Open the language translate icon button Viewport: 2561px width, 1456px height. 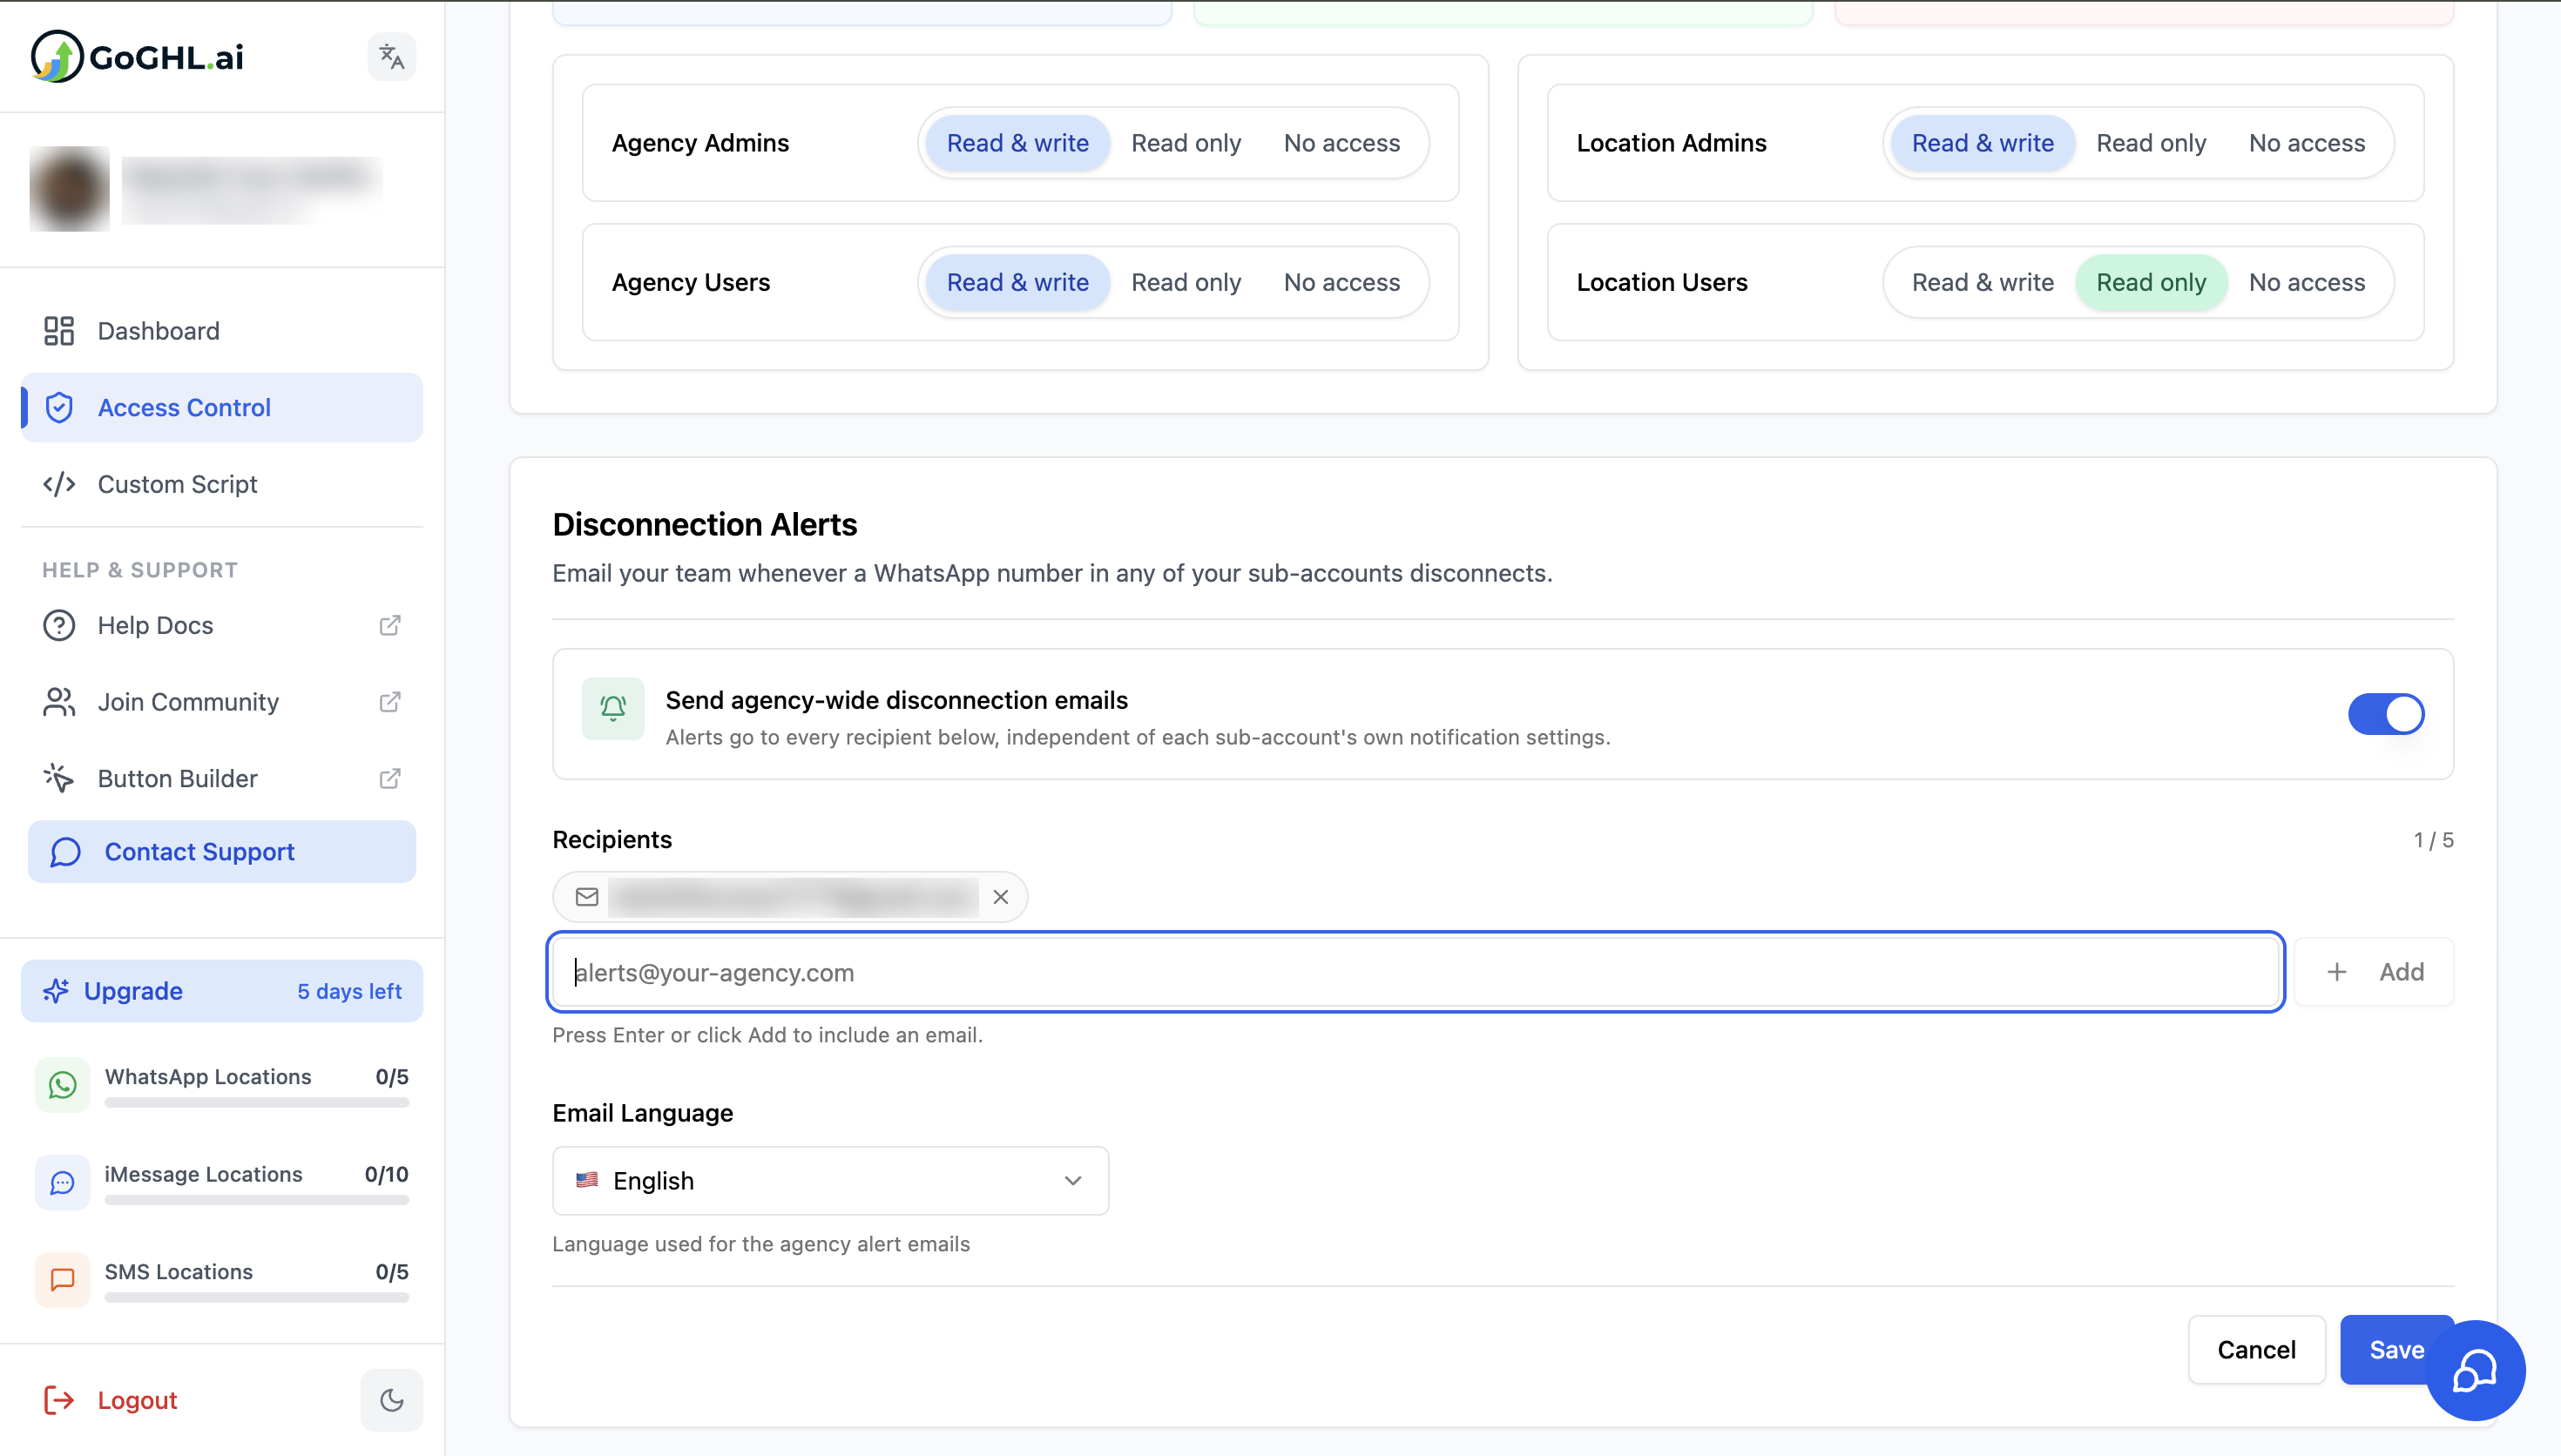[x=392, y=57]
